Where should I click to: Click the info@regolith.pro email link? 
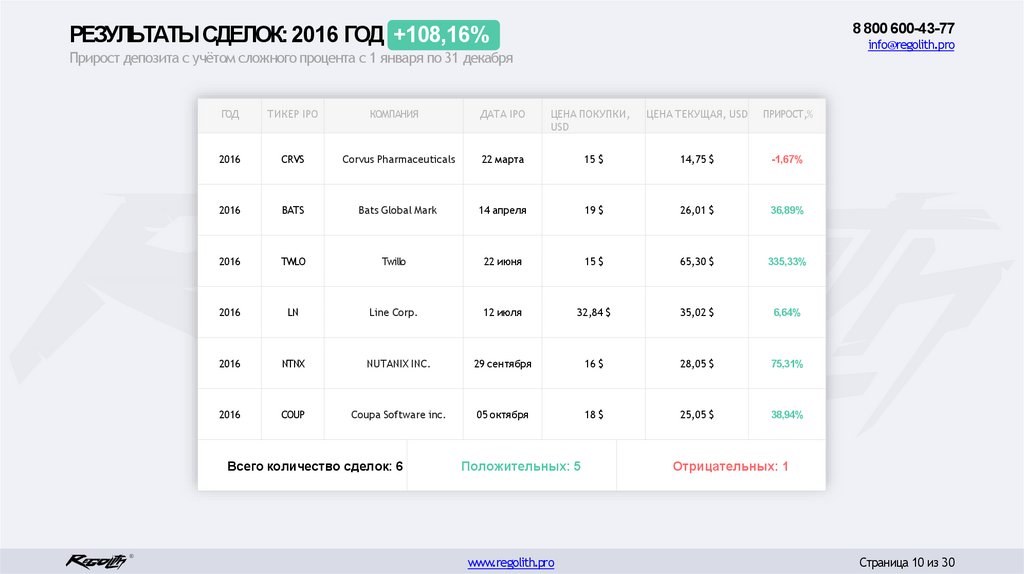910,45
